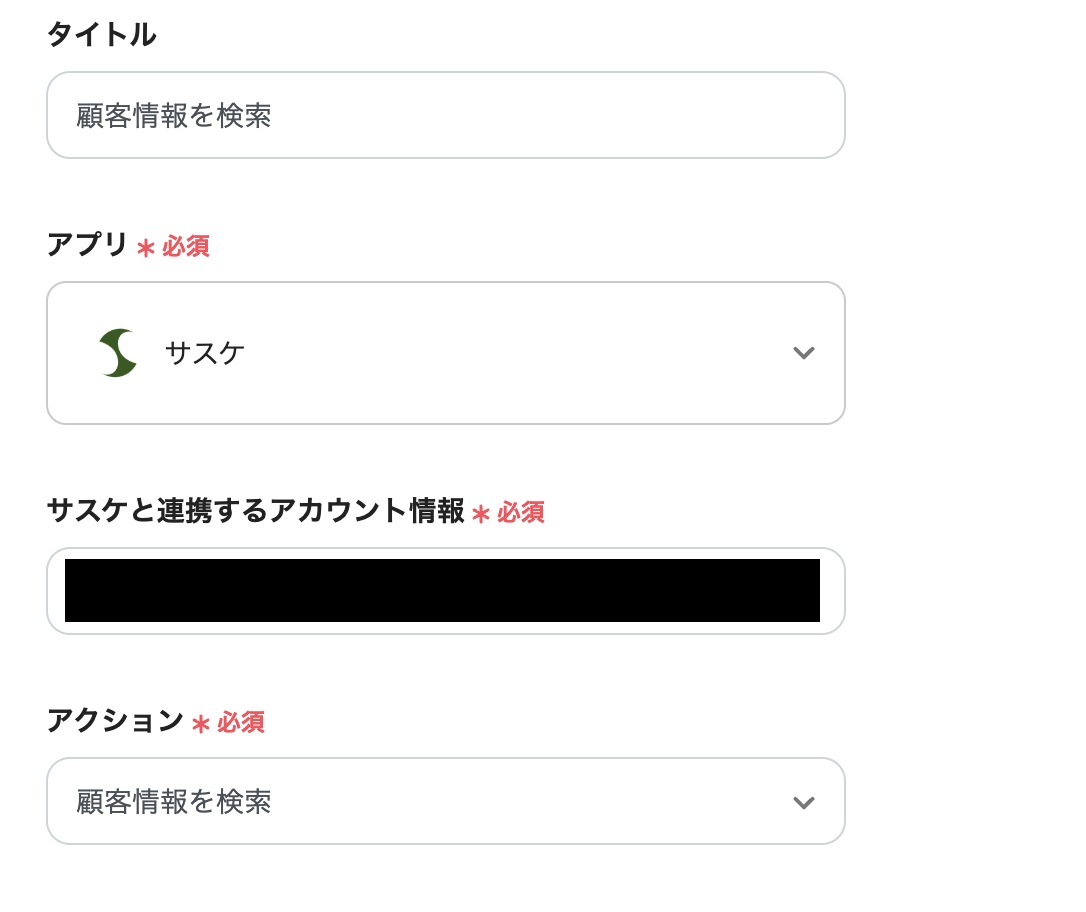Click the red asterisk beside アクション
Viewport: 1086px width, 912px height.
(201, 723)
